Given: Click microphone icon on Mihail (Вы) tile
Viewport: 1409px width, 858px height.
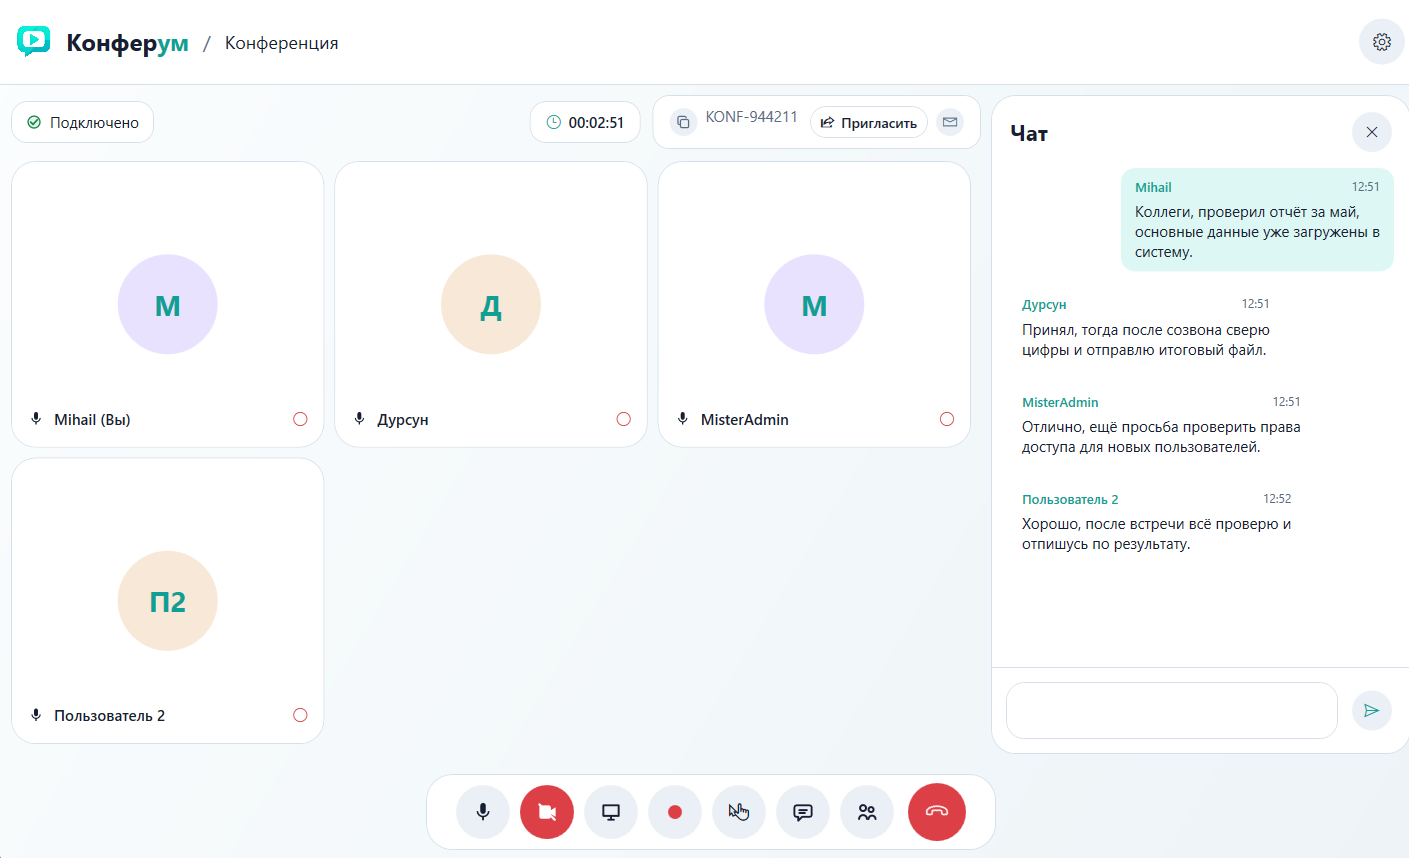Looking at the screenshot, I should (36, 419).
